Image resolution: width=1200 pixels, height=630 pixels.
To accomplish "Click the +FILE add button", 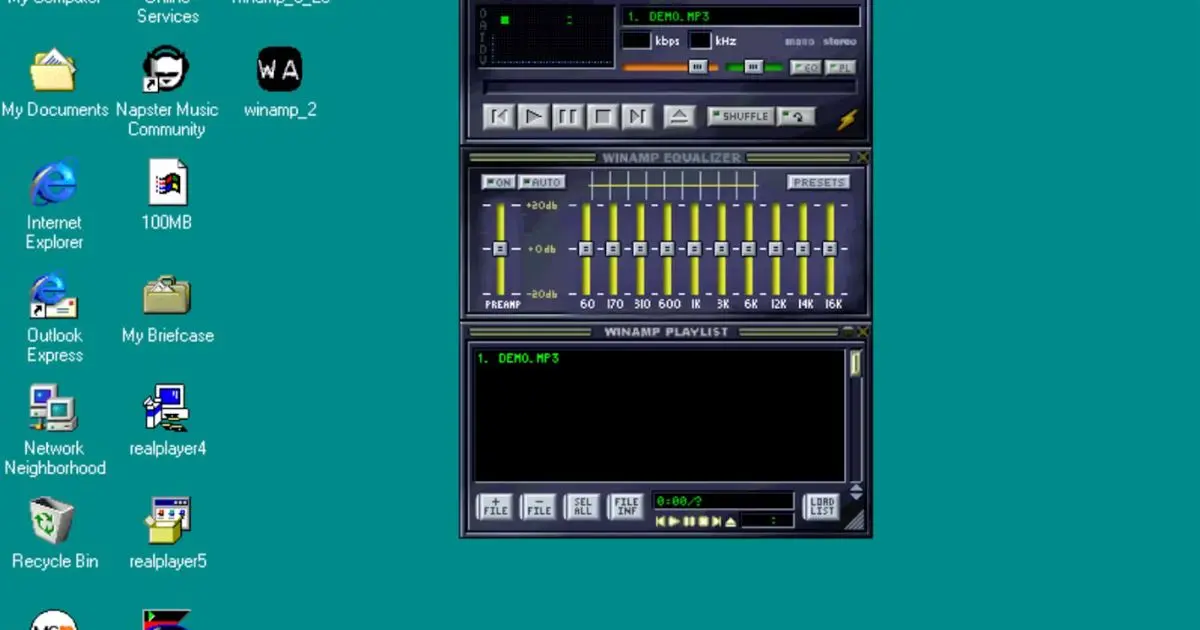I will [x=495, y=507].
